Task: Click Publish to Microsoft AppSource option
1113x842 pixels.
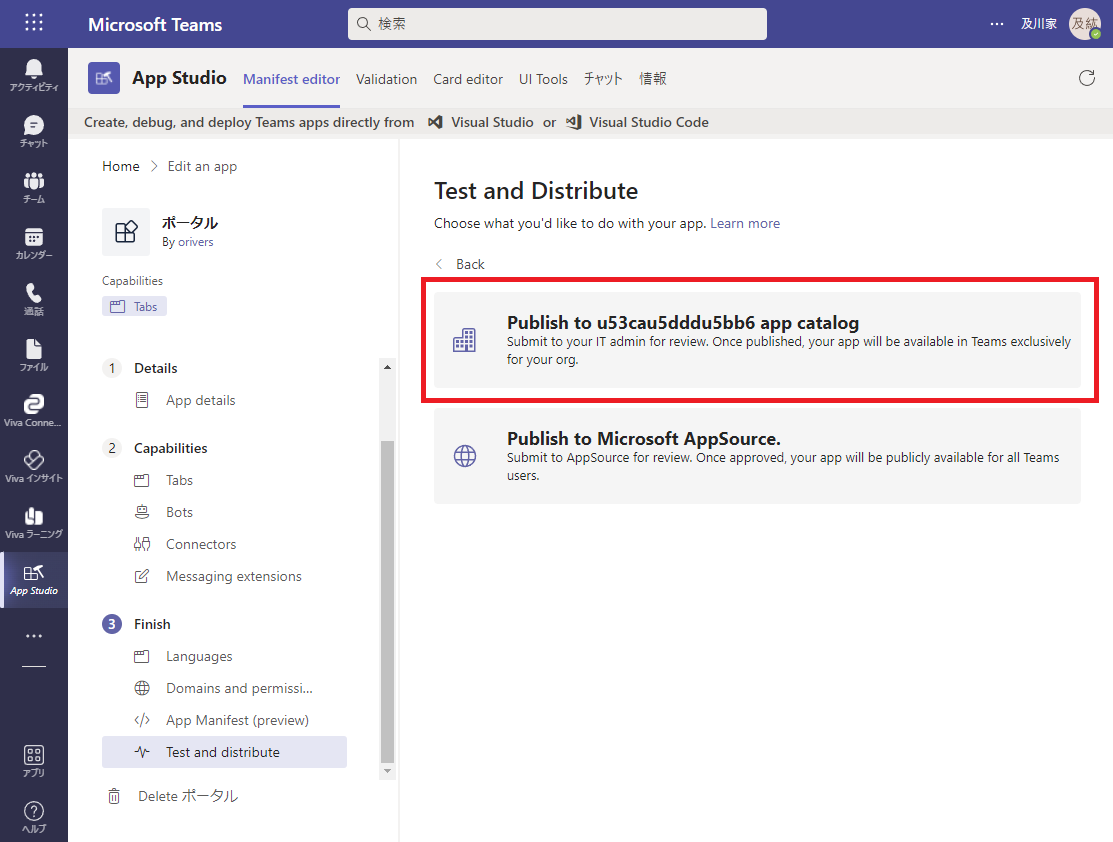Action: (x=757, y=455)
